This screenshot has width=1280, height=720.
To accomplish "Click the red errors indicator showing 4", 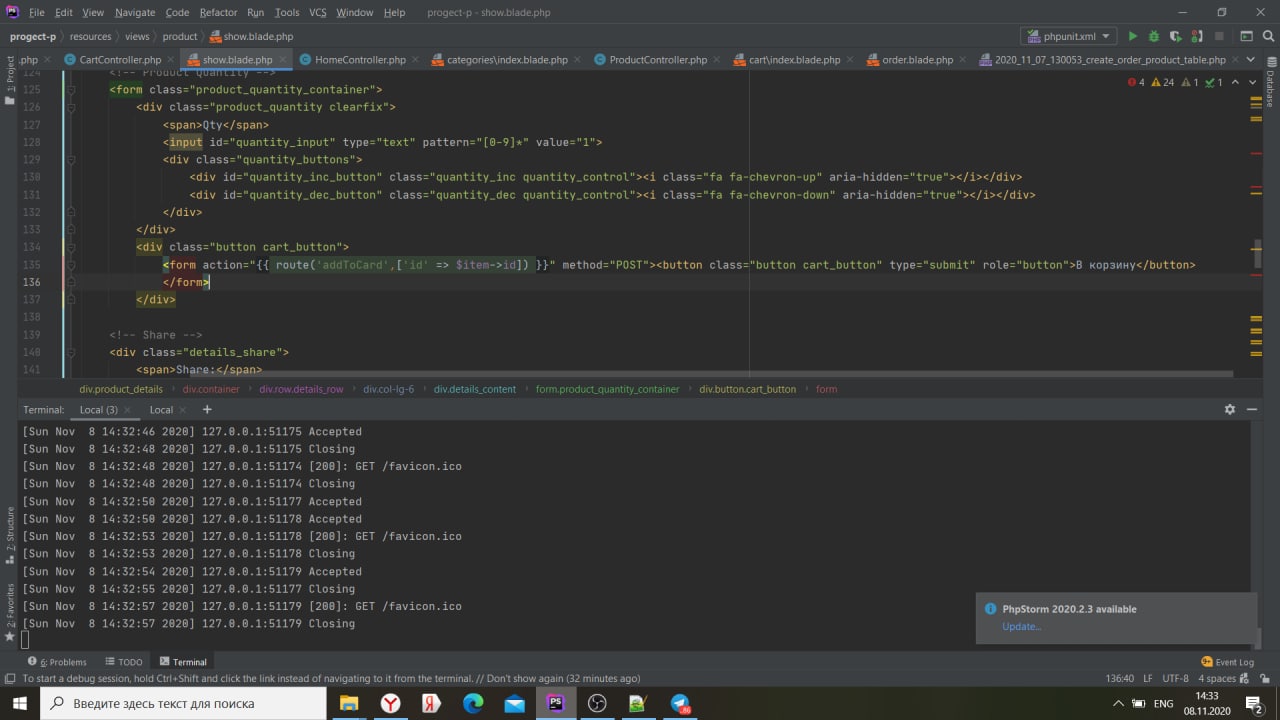I will (x=1136, y=82).
